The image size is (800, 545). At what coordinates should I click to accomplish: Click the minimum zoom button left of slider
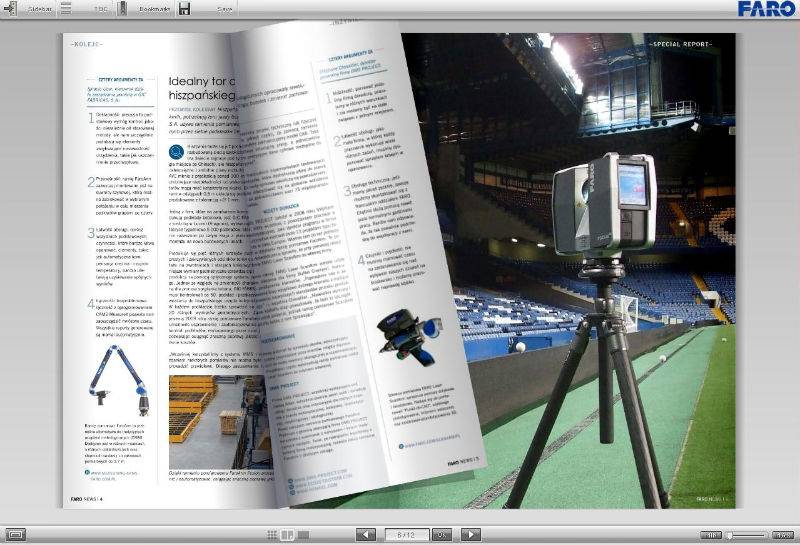pyautogui.click(x=709, y=535)
